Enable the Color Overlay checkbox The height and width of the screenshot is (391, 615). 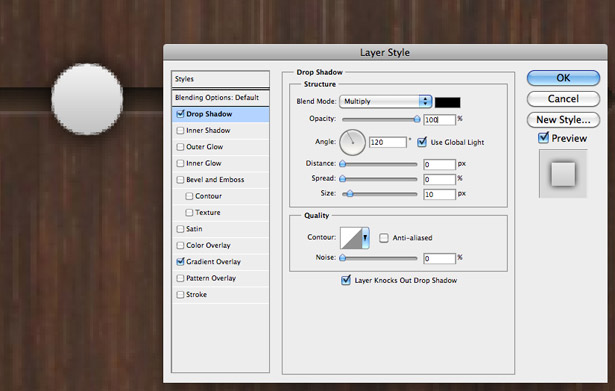tap(180, 245)
